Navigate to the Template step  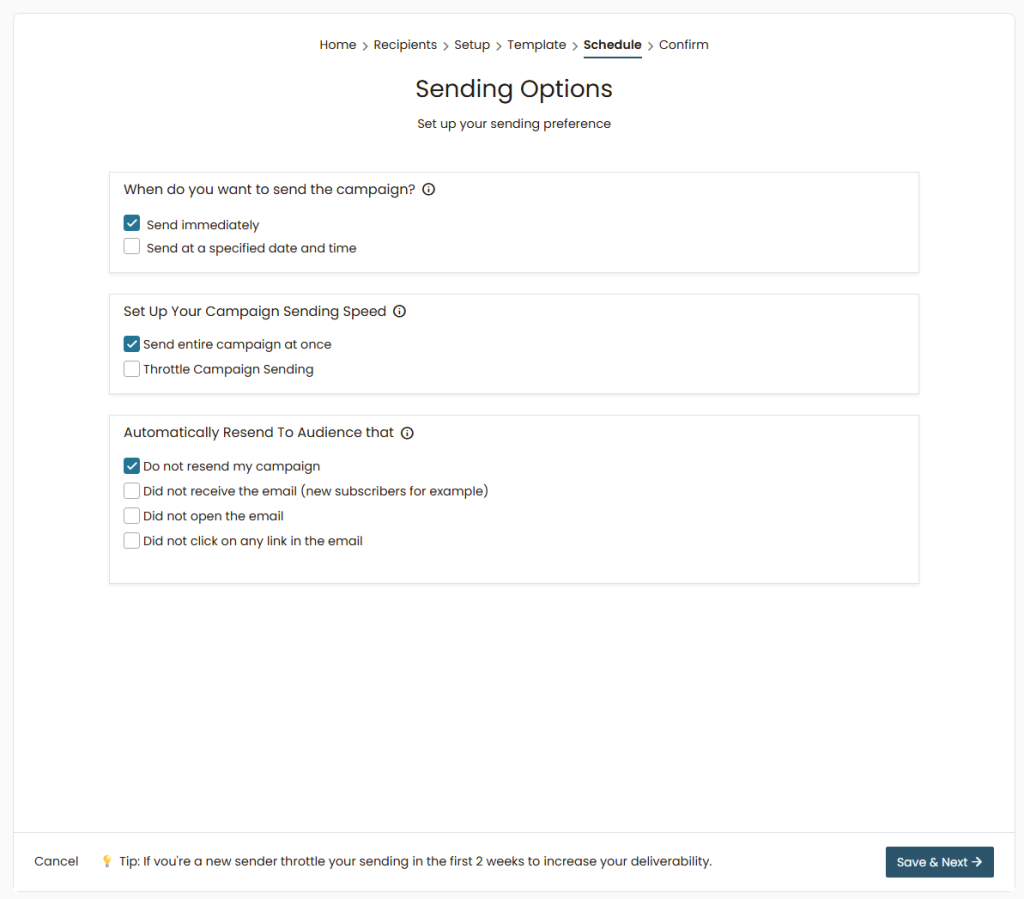tap(536, 45)
